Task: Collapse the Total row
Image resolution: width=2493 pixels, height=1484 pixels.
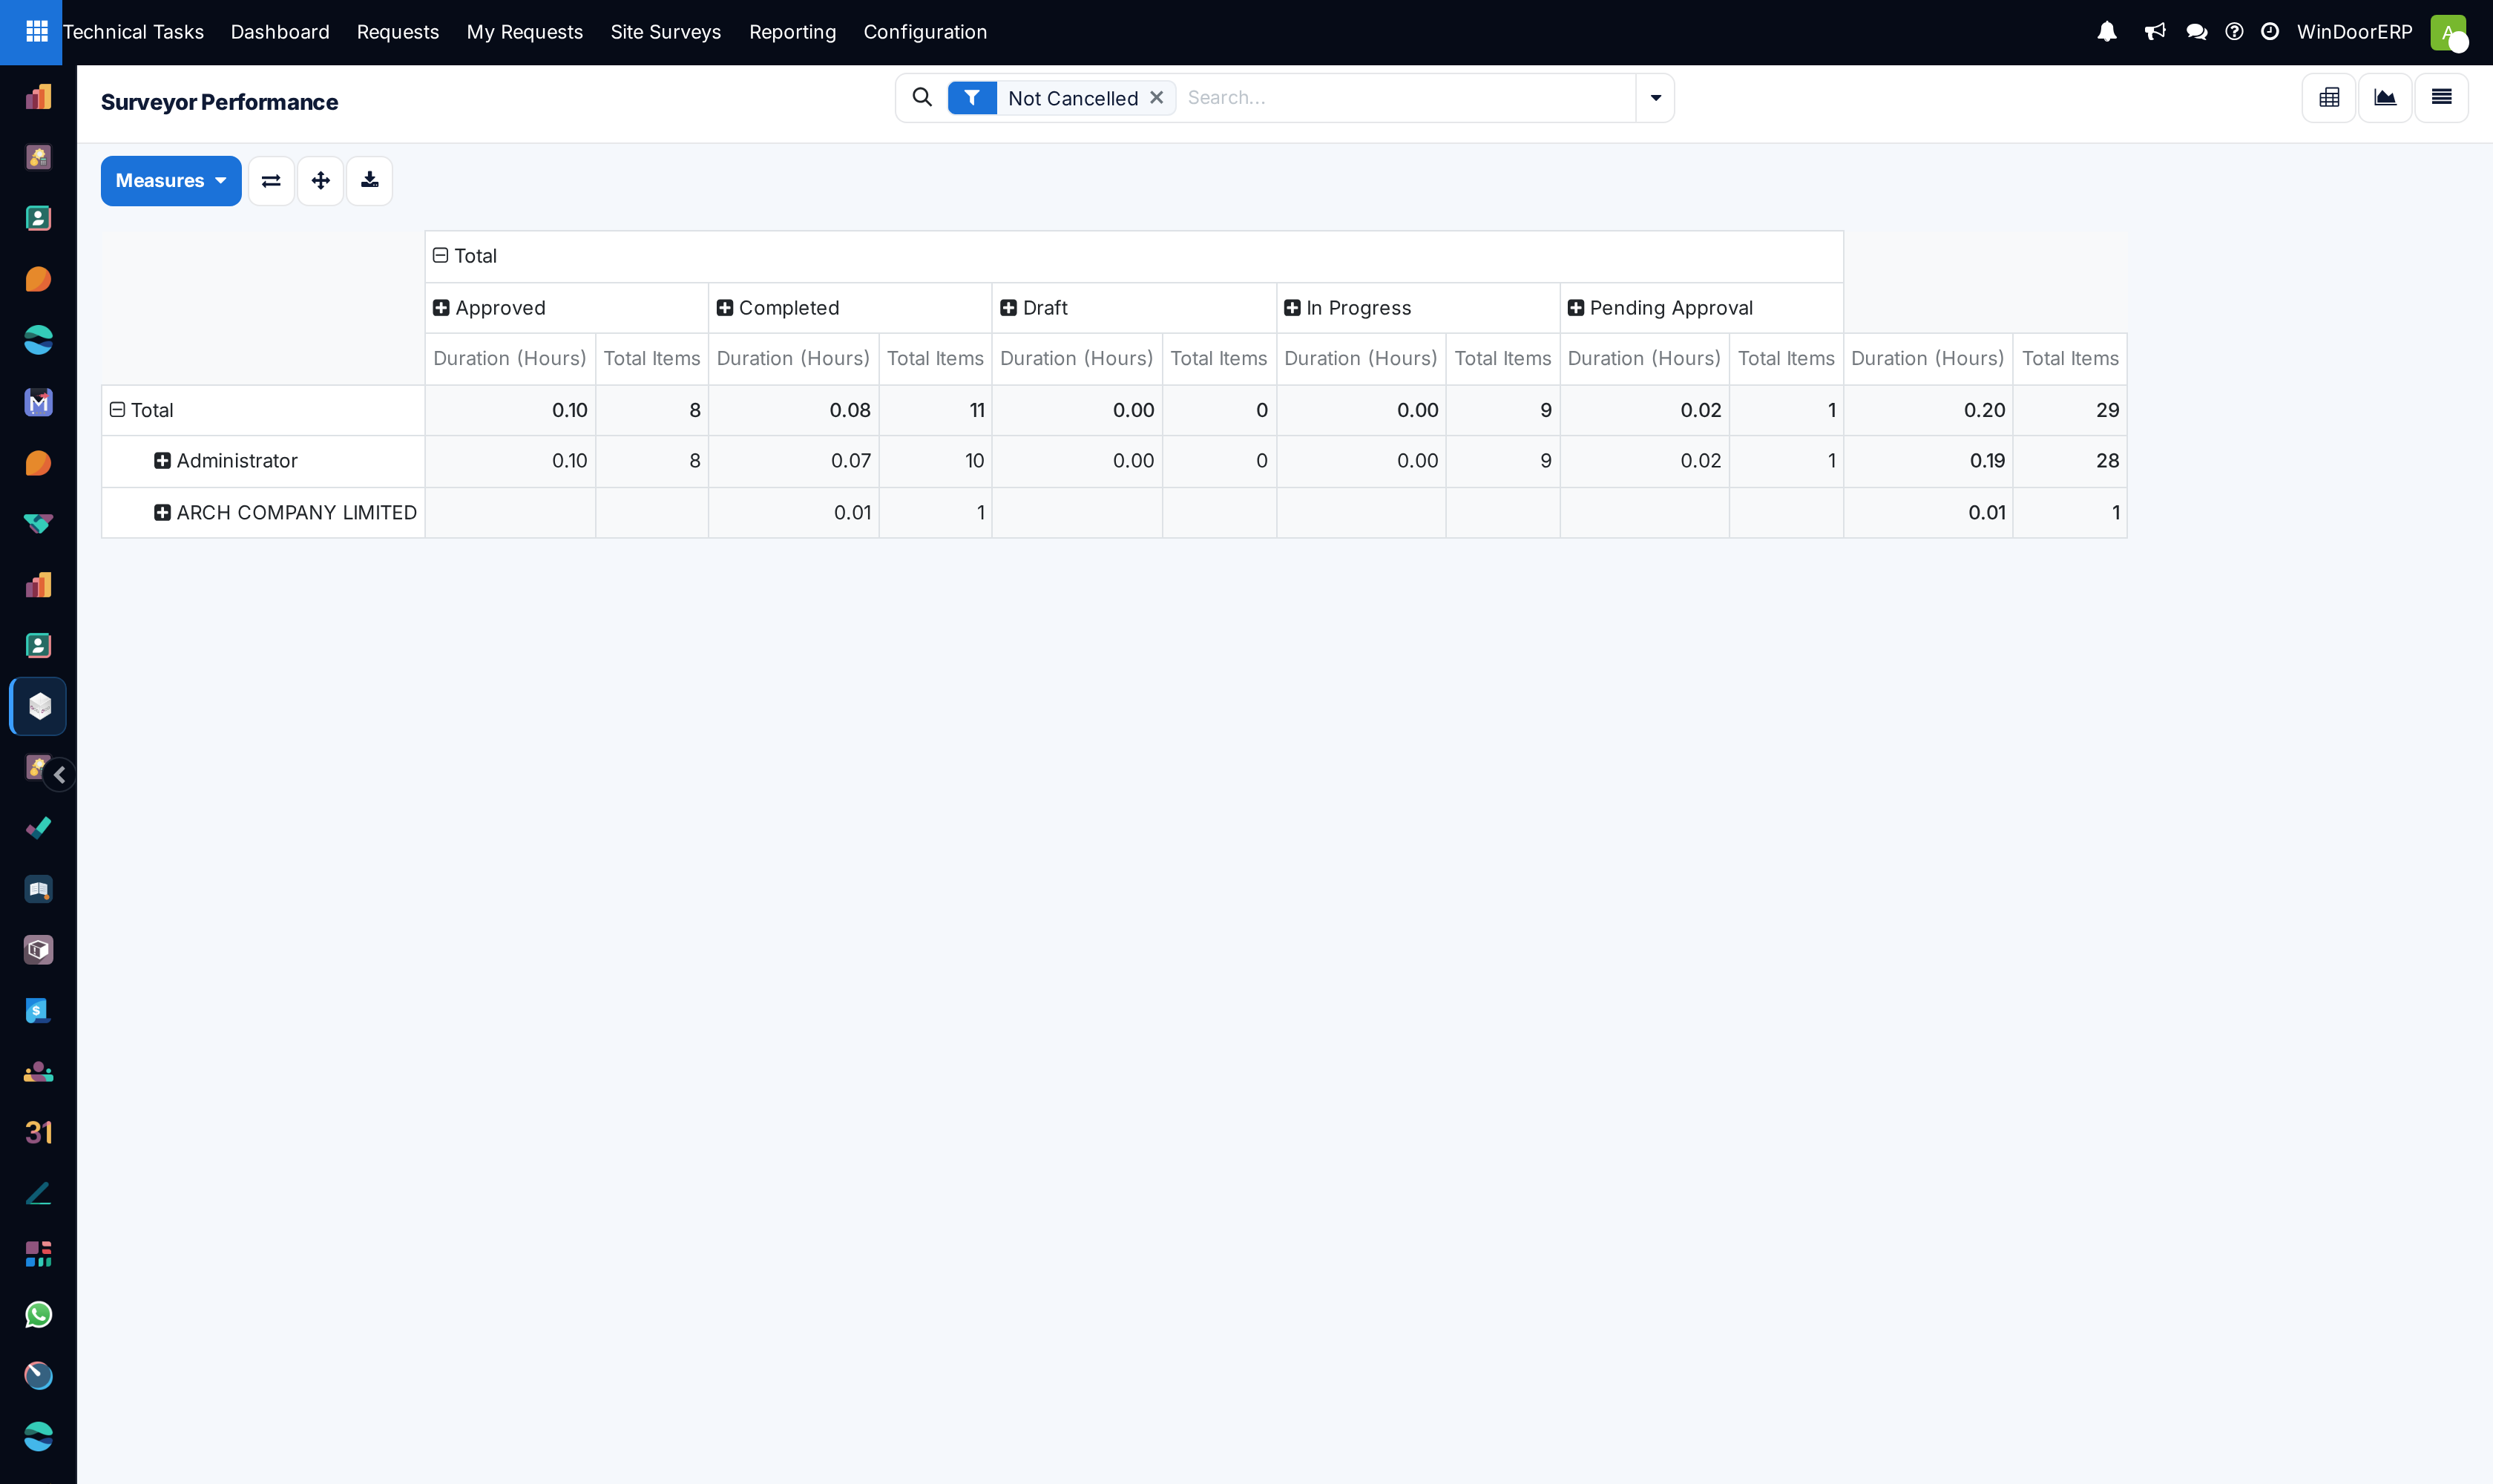Action: click(x=117, y=410)
